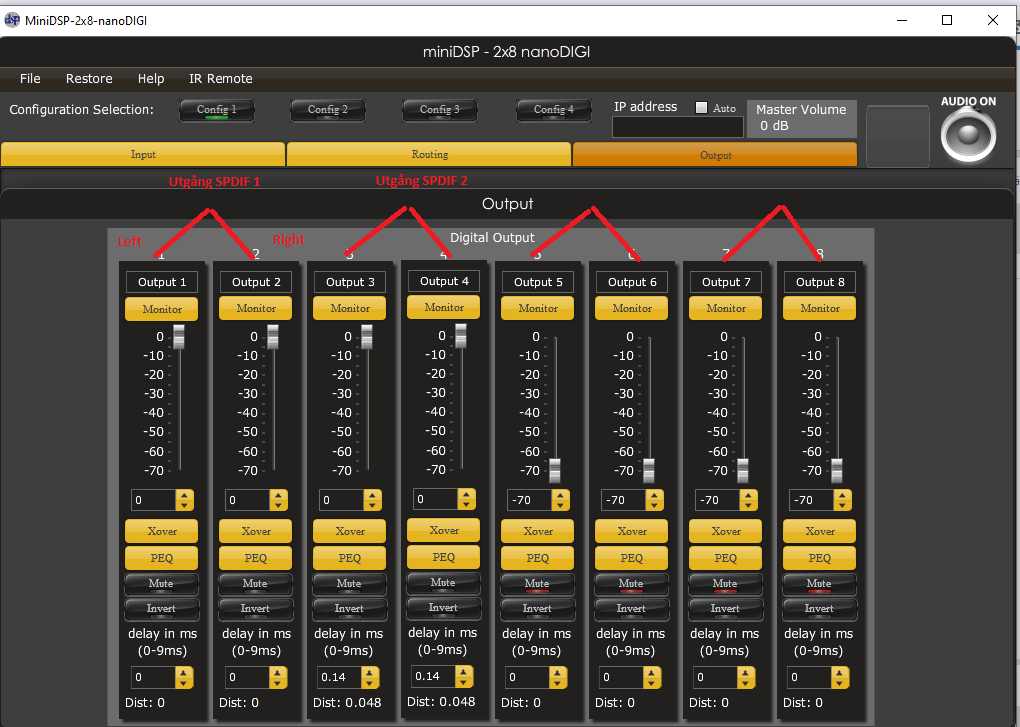Open PEQ for Output 5
The image size is (1020, 727).
537,558
